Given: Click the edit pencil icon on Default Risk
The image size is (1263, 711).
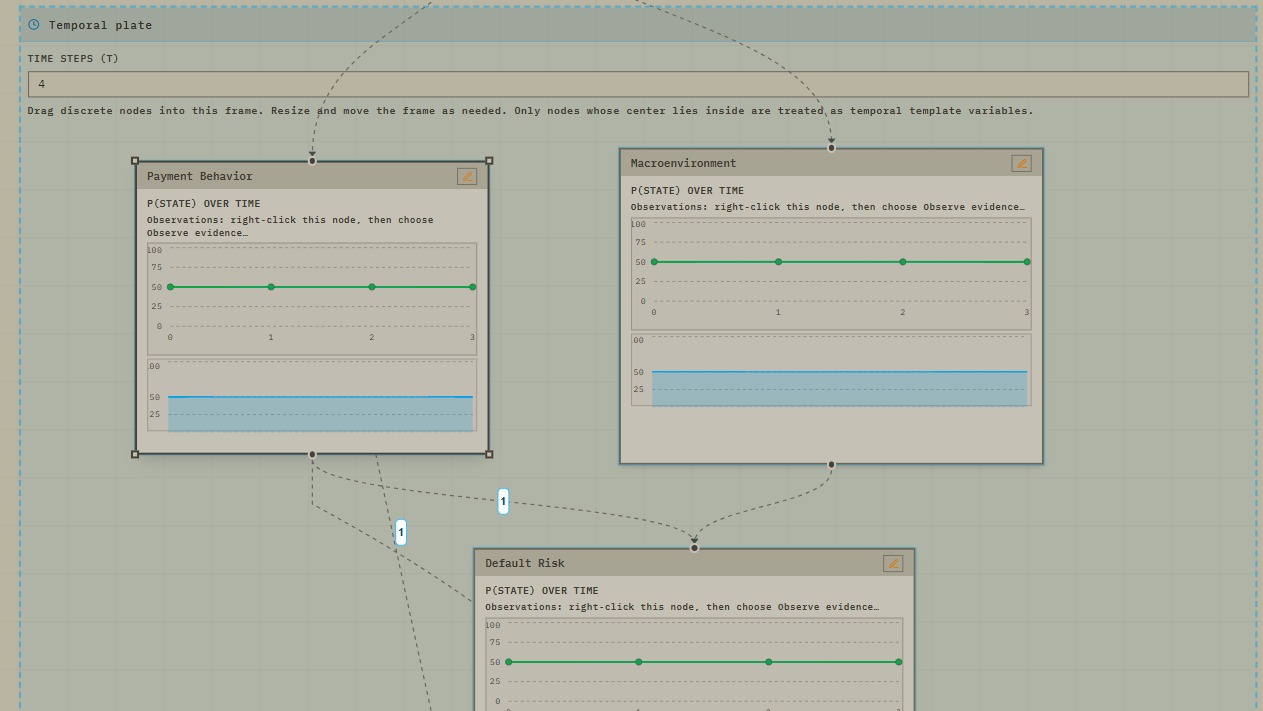Looking at the screenshot, I should coord(893,563).
